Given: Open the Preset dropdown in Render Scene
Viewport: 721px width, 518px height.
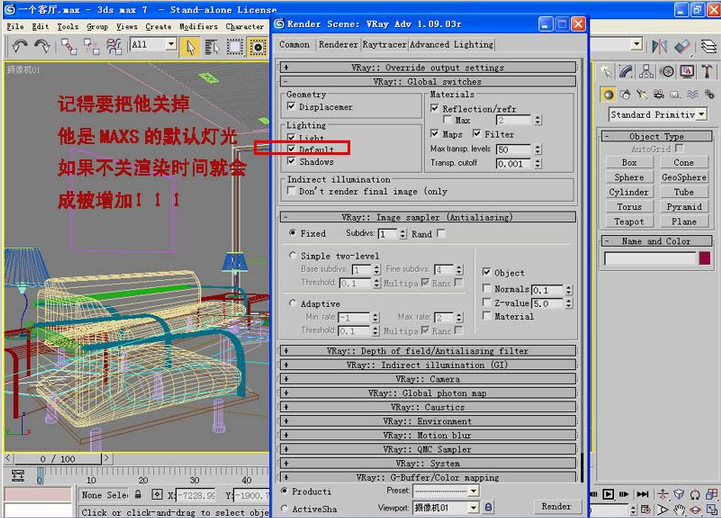Looking at the screenshot, I should click(x=473, y=491).
